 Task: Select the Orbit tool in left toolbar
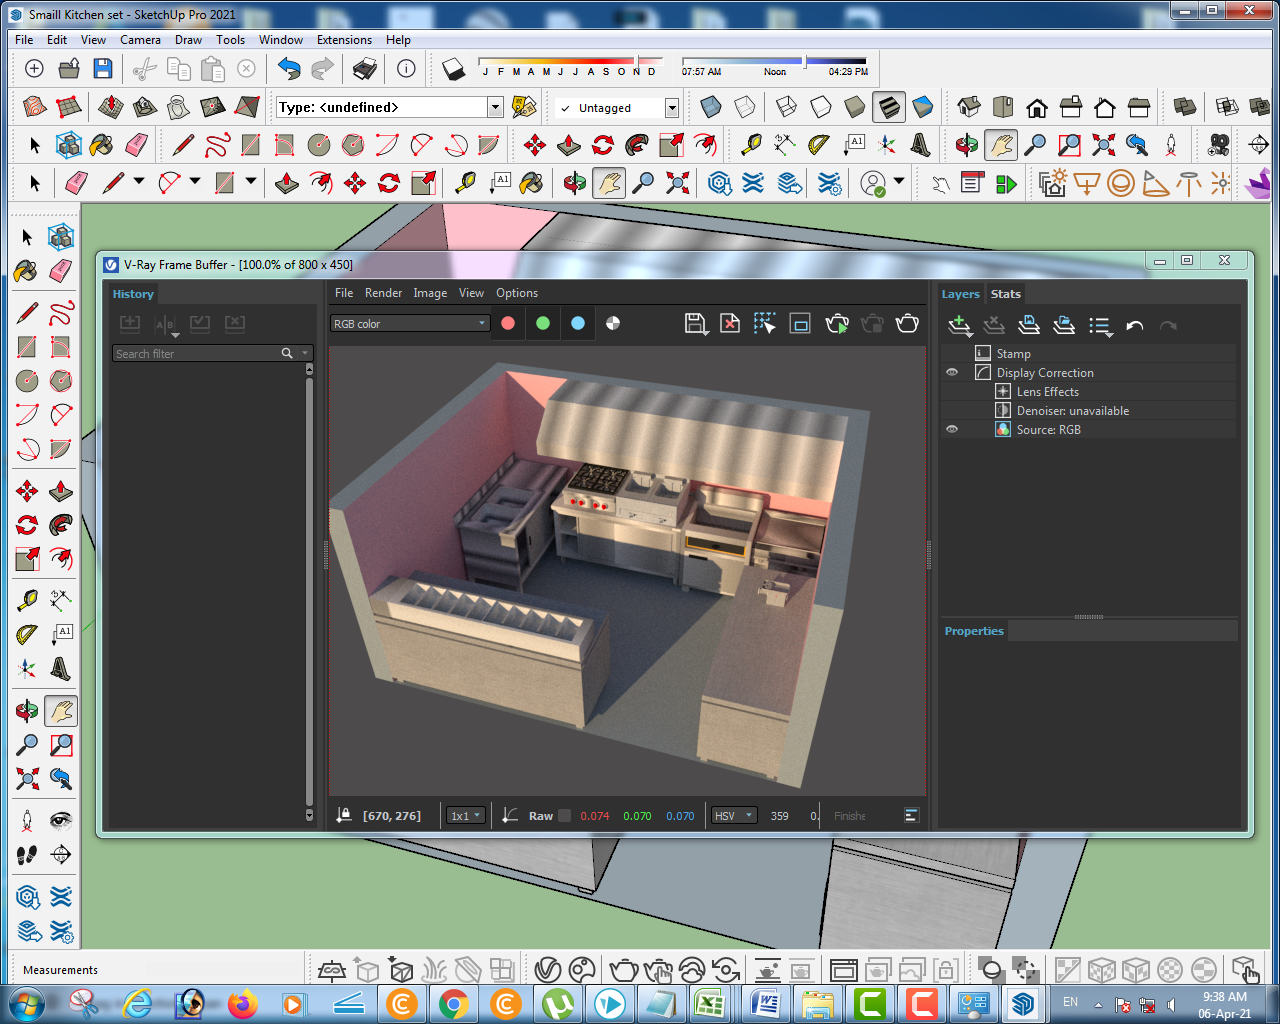[27, 711]
